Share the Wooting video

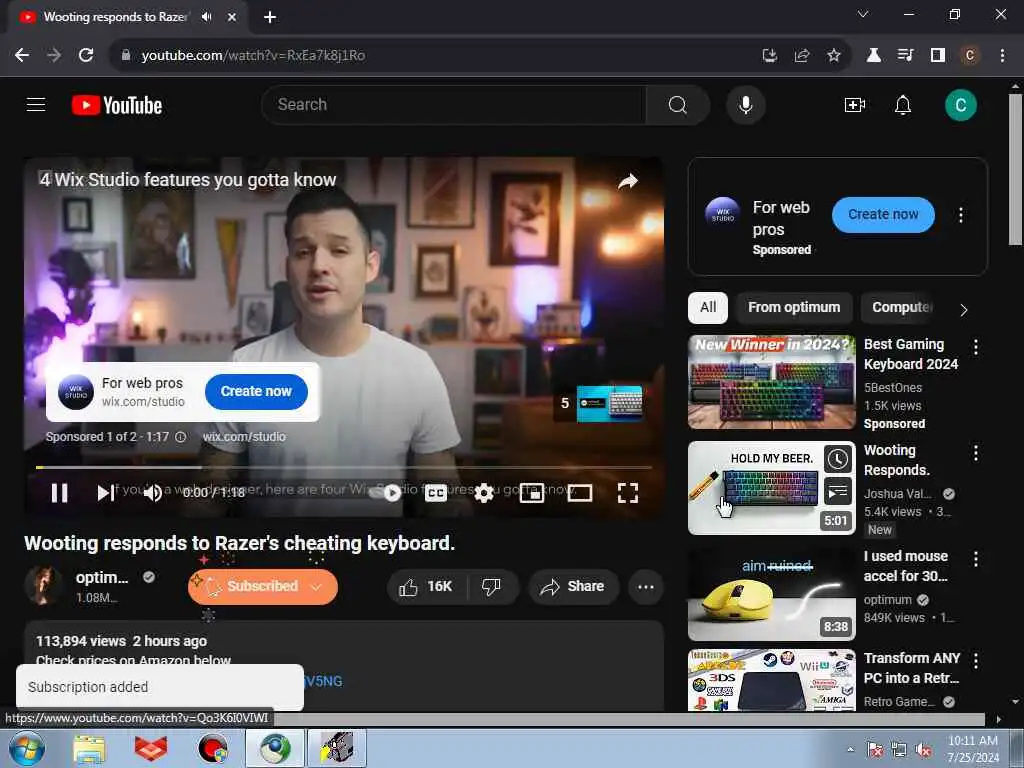(572, 586)
